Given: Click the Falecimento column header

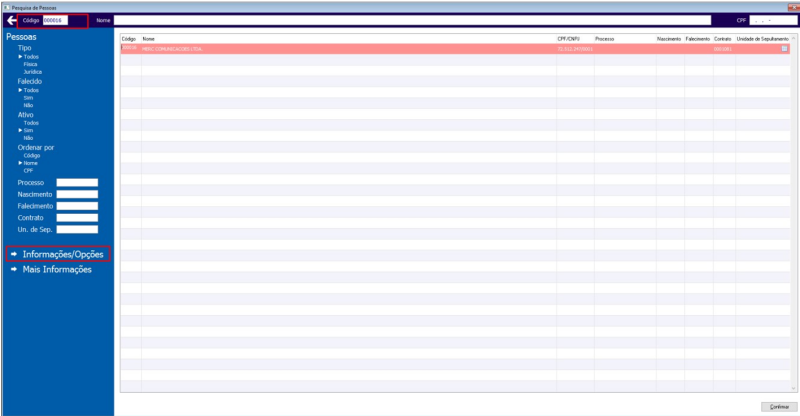Looking at the screenshot, I should (x=698, y=39).
